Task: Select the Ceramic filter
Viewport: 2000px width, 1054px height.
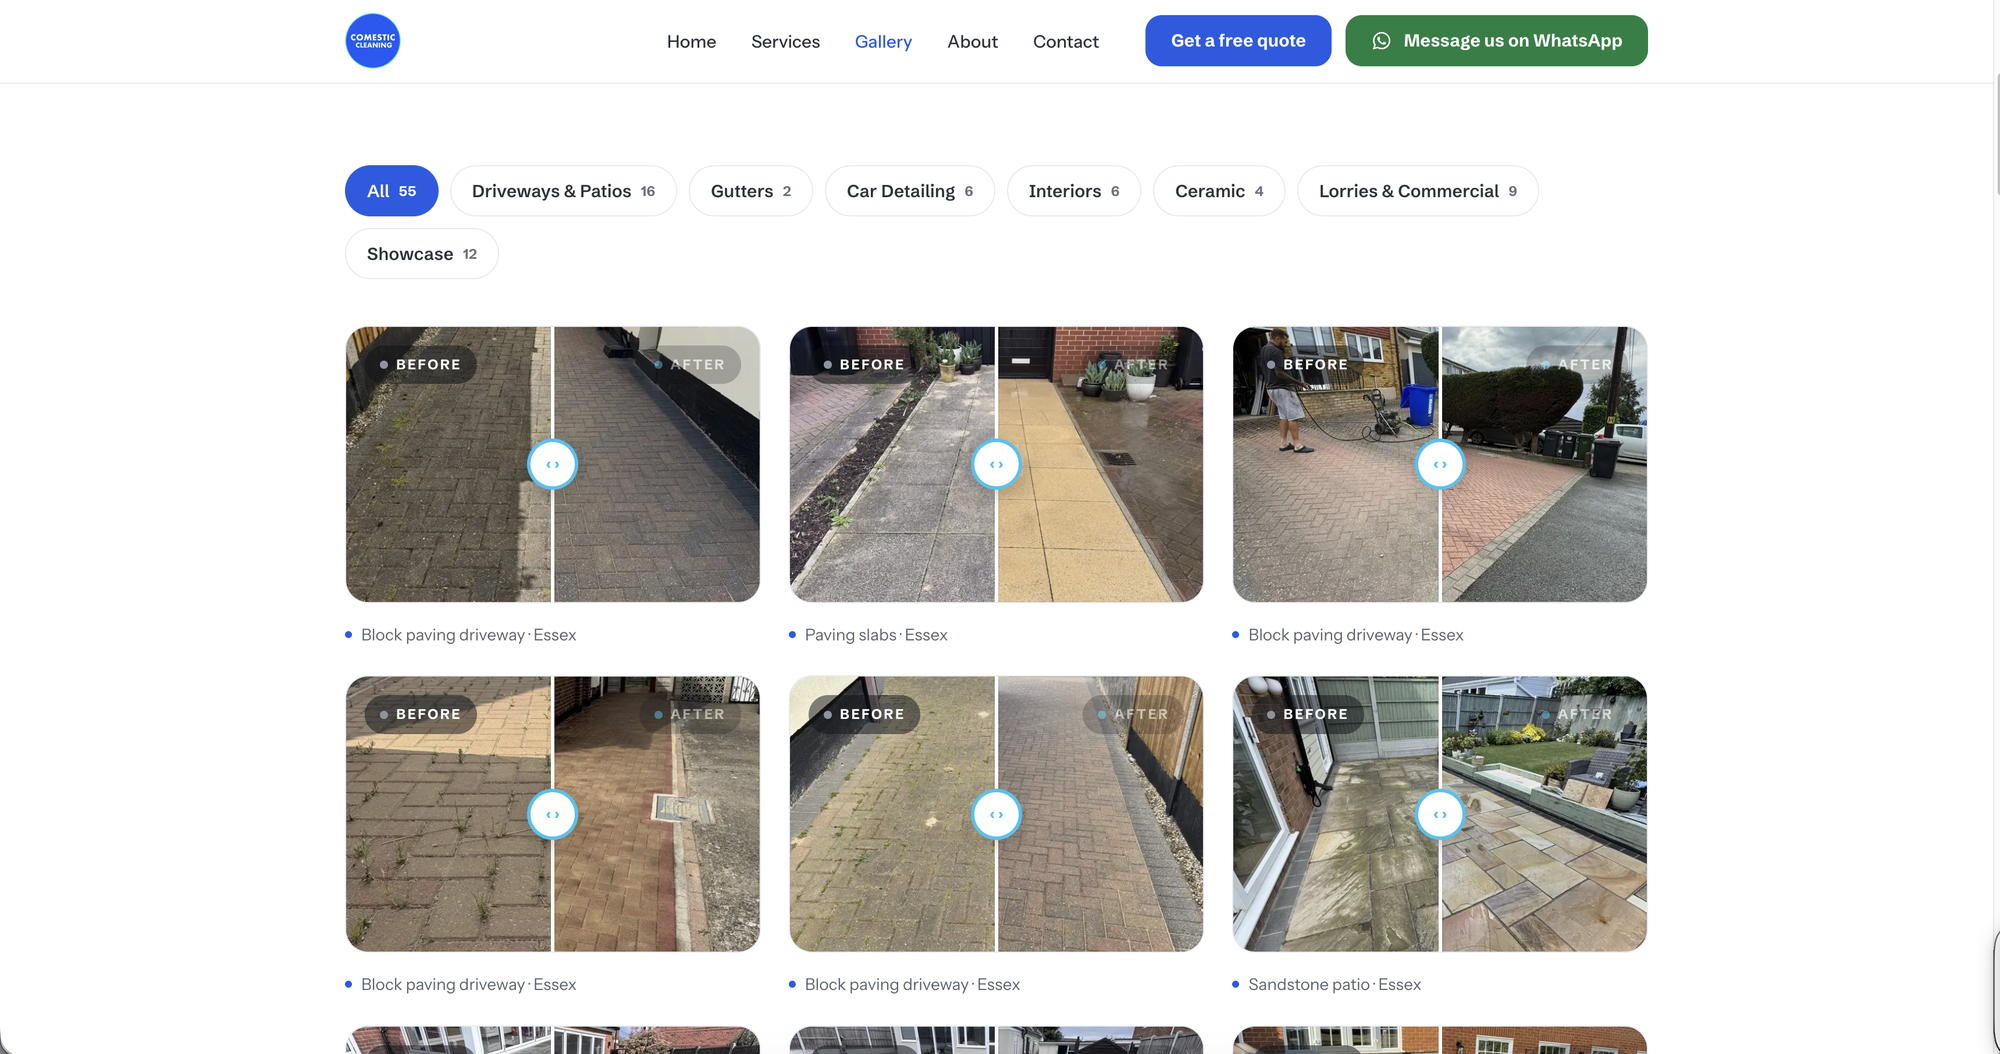Action: [x=1219, y=191]
